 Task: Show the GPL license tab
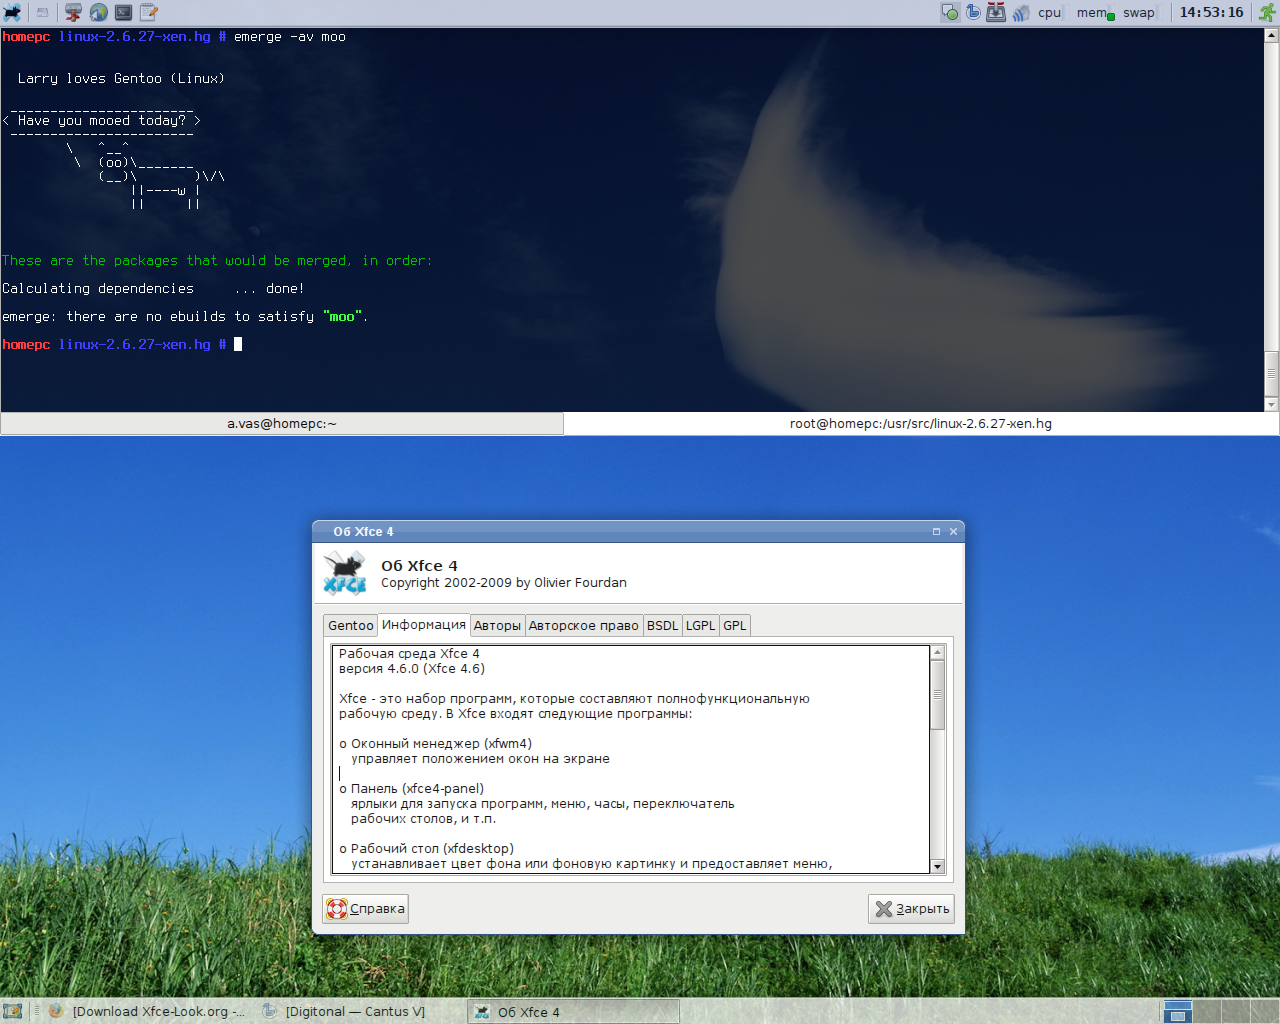tap(734, 625)
